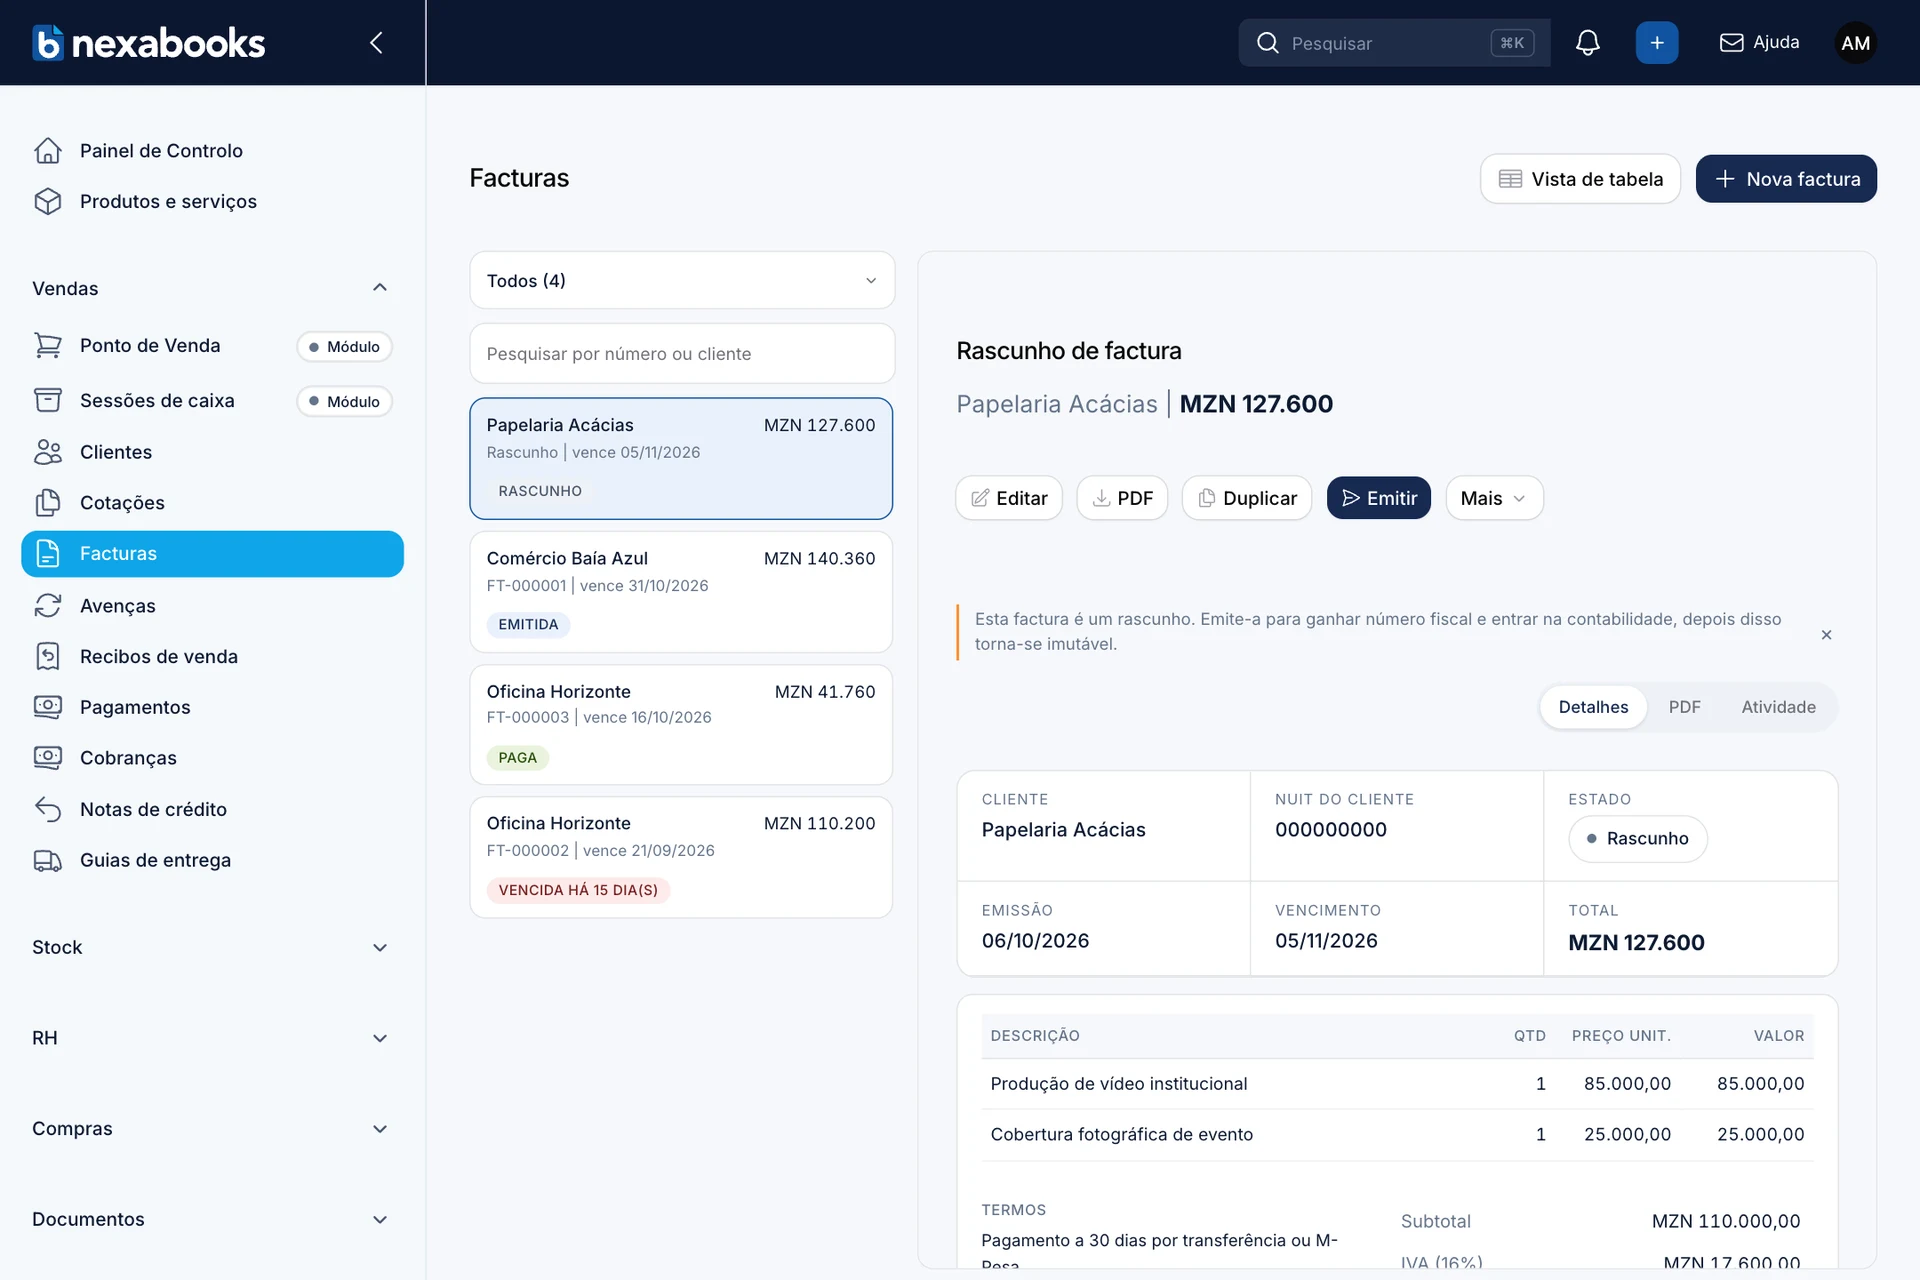Open Clientes people icon
Viewport: 1920px width, 1280px height.
48,452
